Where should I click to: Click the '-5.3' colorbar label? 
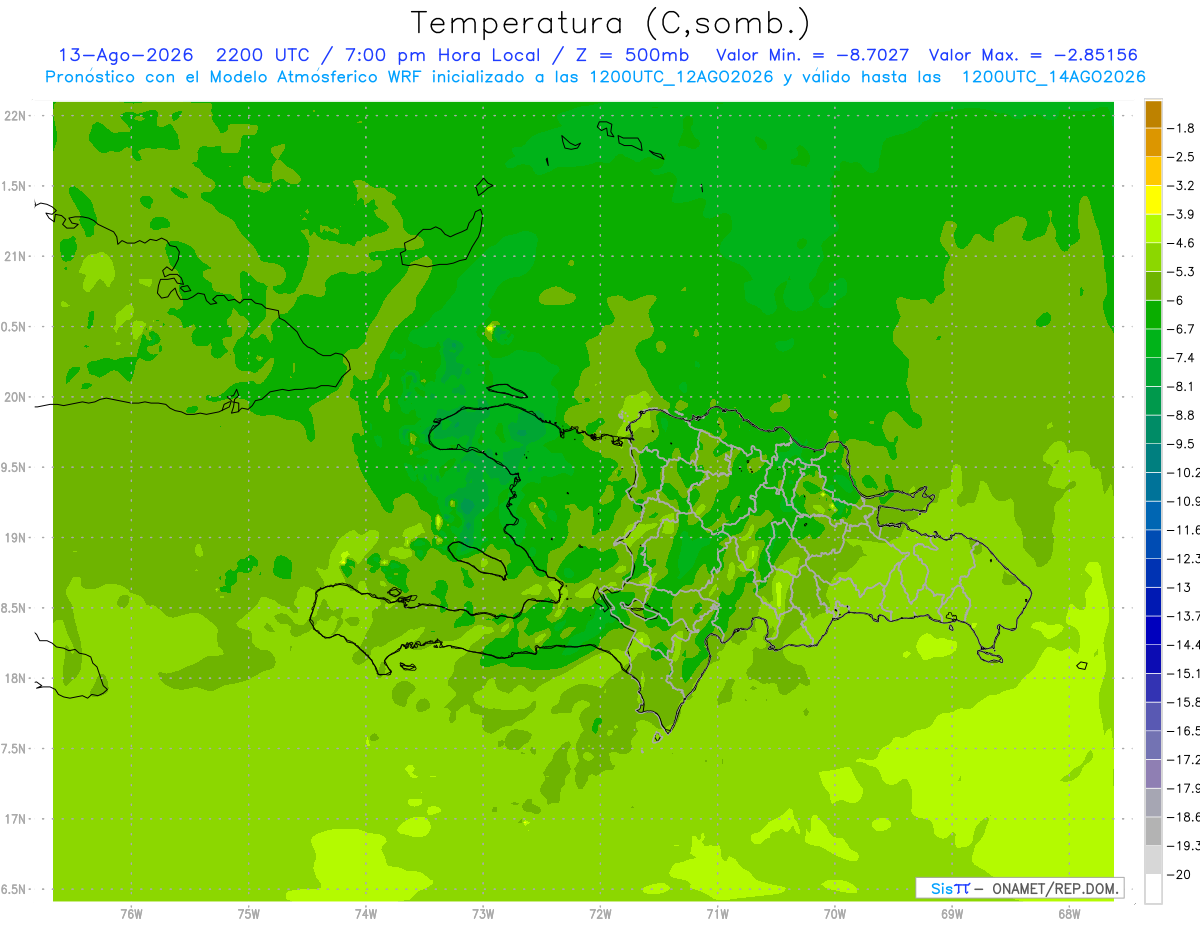click(1181, 271)
